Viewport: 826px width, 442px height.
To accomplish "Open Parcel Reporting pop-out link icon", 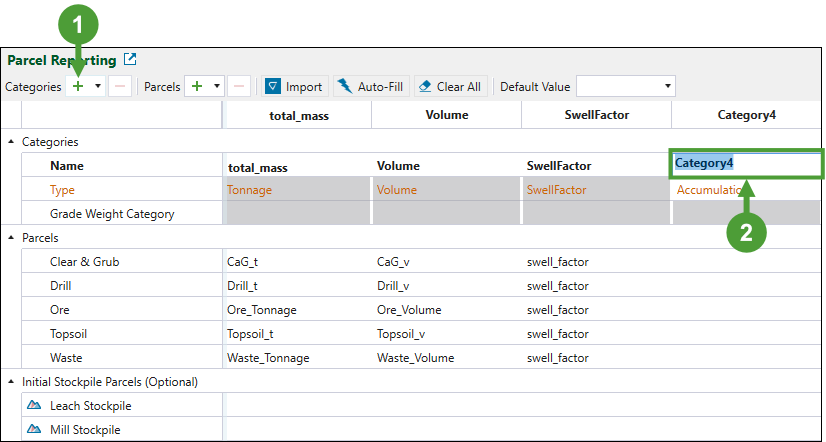I will click(129, 61).
